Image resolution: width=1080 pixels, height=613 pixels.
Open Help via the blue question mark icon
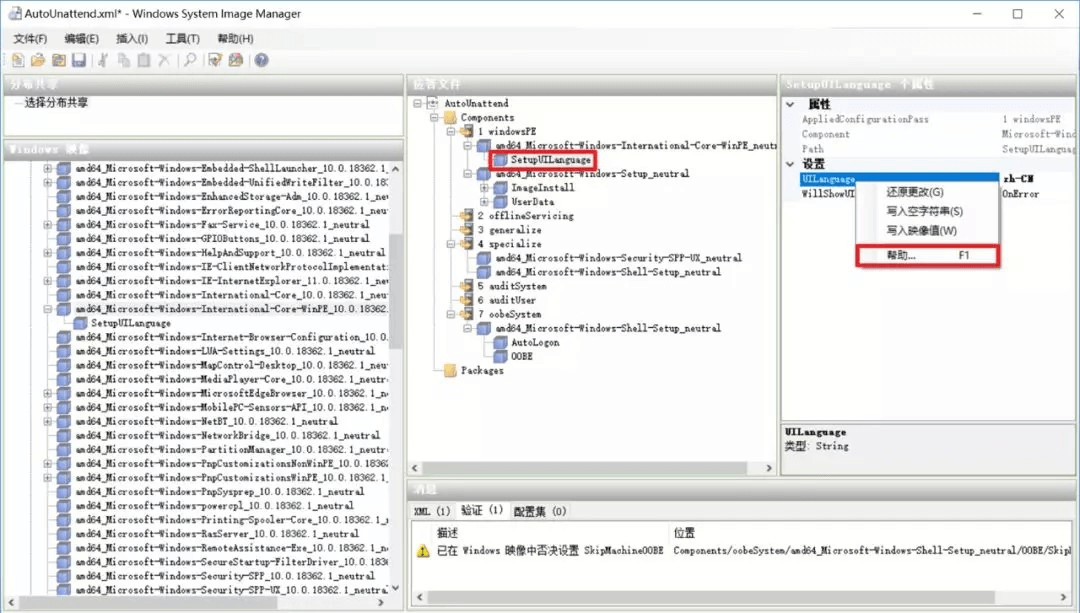(x=261, y=61)
